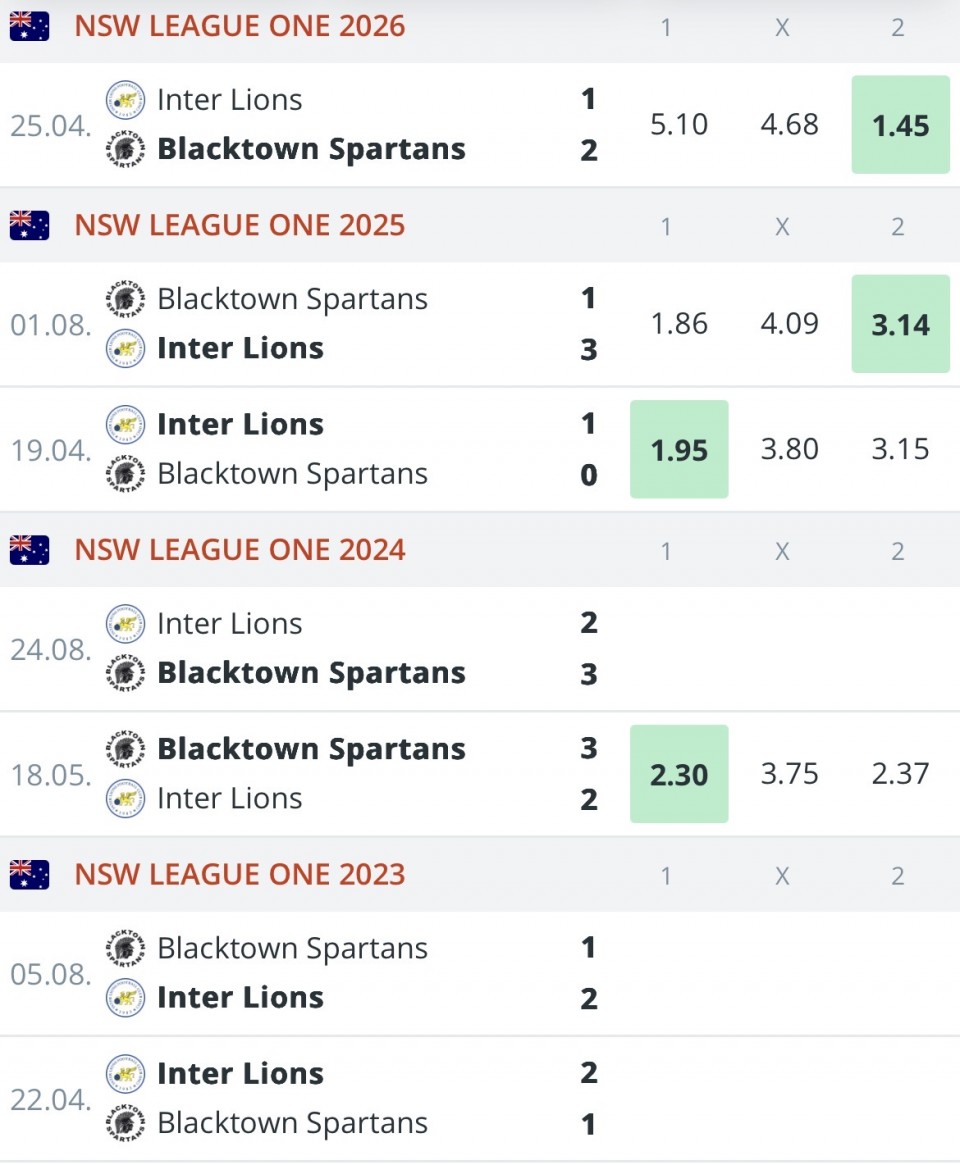Click the Blacktown Spartans logo in the 01.08. match
The image size is (960, 1165).
(126, 299)
